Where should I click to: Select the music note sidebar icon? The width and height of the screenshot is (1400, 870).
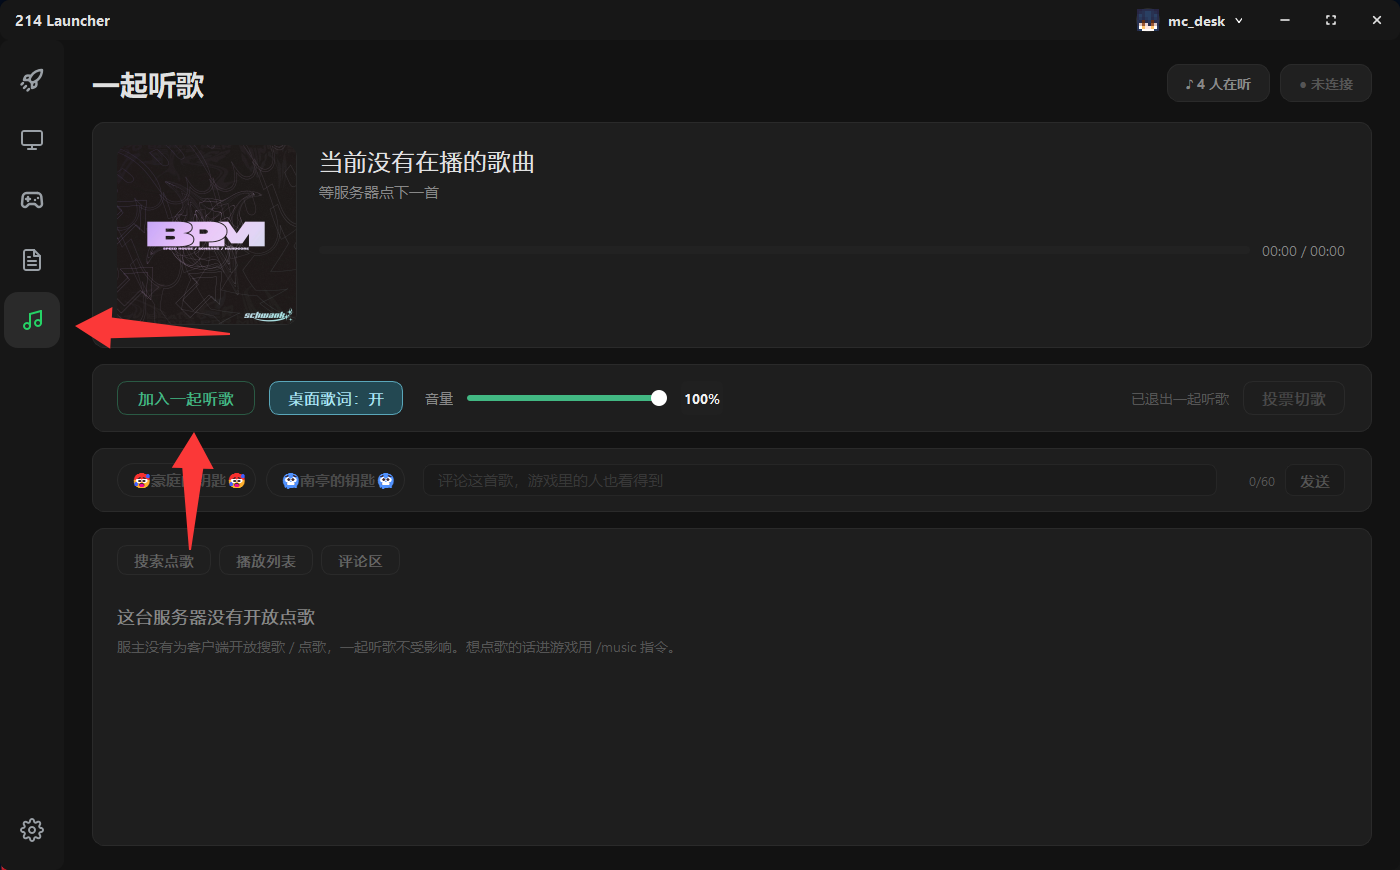coord(32,320)
